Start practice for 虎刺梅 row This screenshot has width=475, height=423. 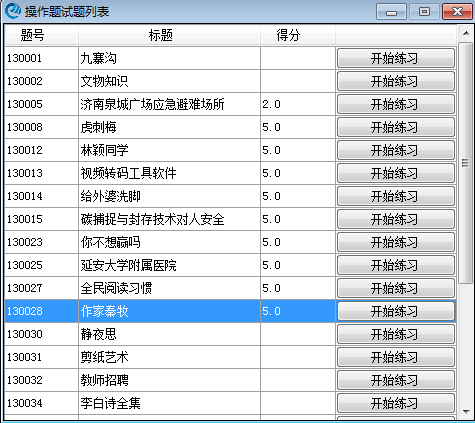pos(396,127)
